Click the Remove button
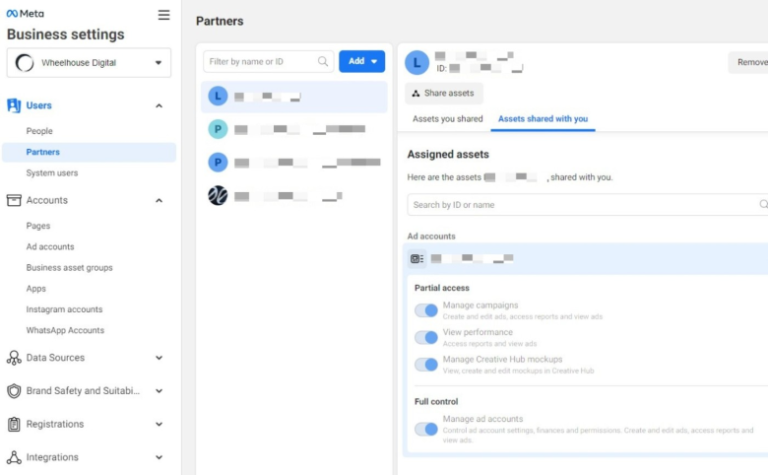Image resolution: width=768 pixels, height=475 pixels. click(x=749, y=62)
